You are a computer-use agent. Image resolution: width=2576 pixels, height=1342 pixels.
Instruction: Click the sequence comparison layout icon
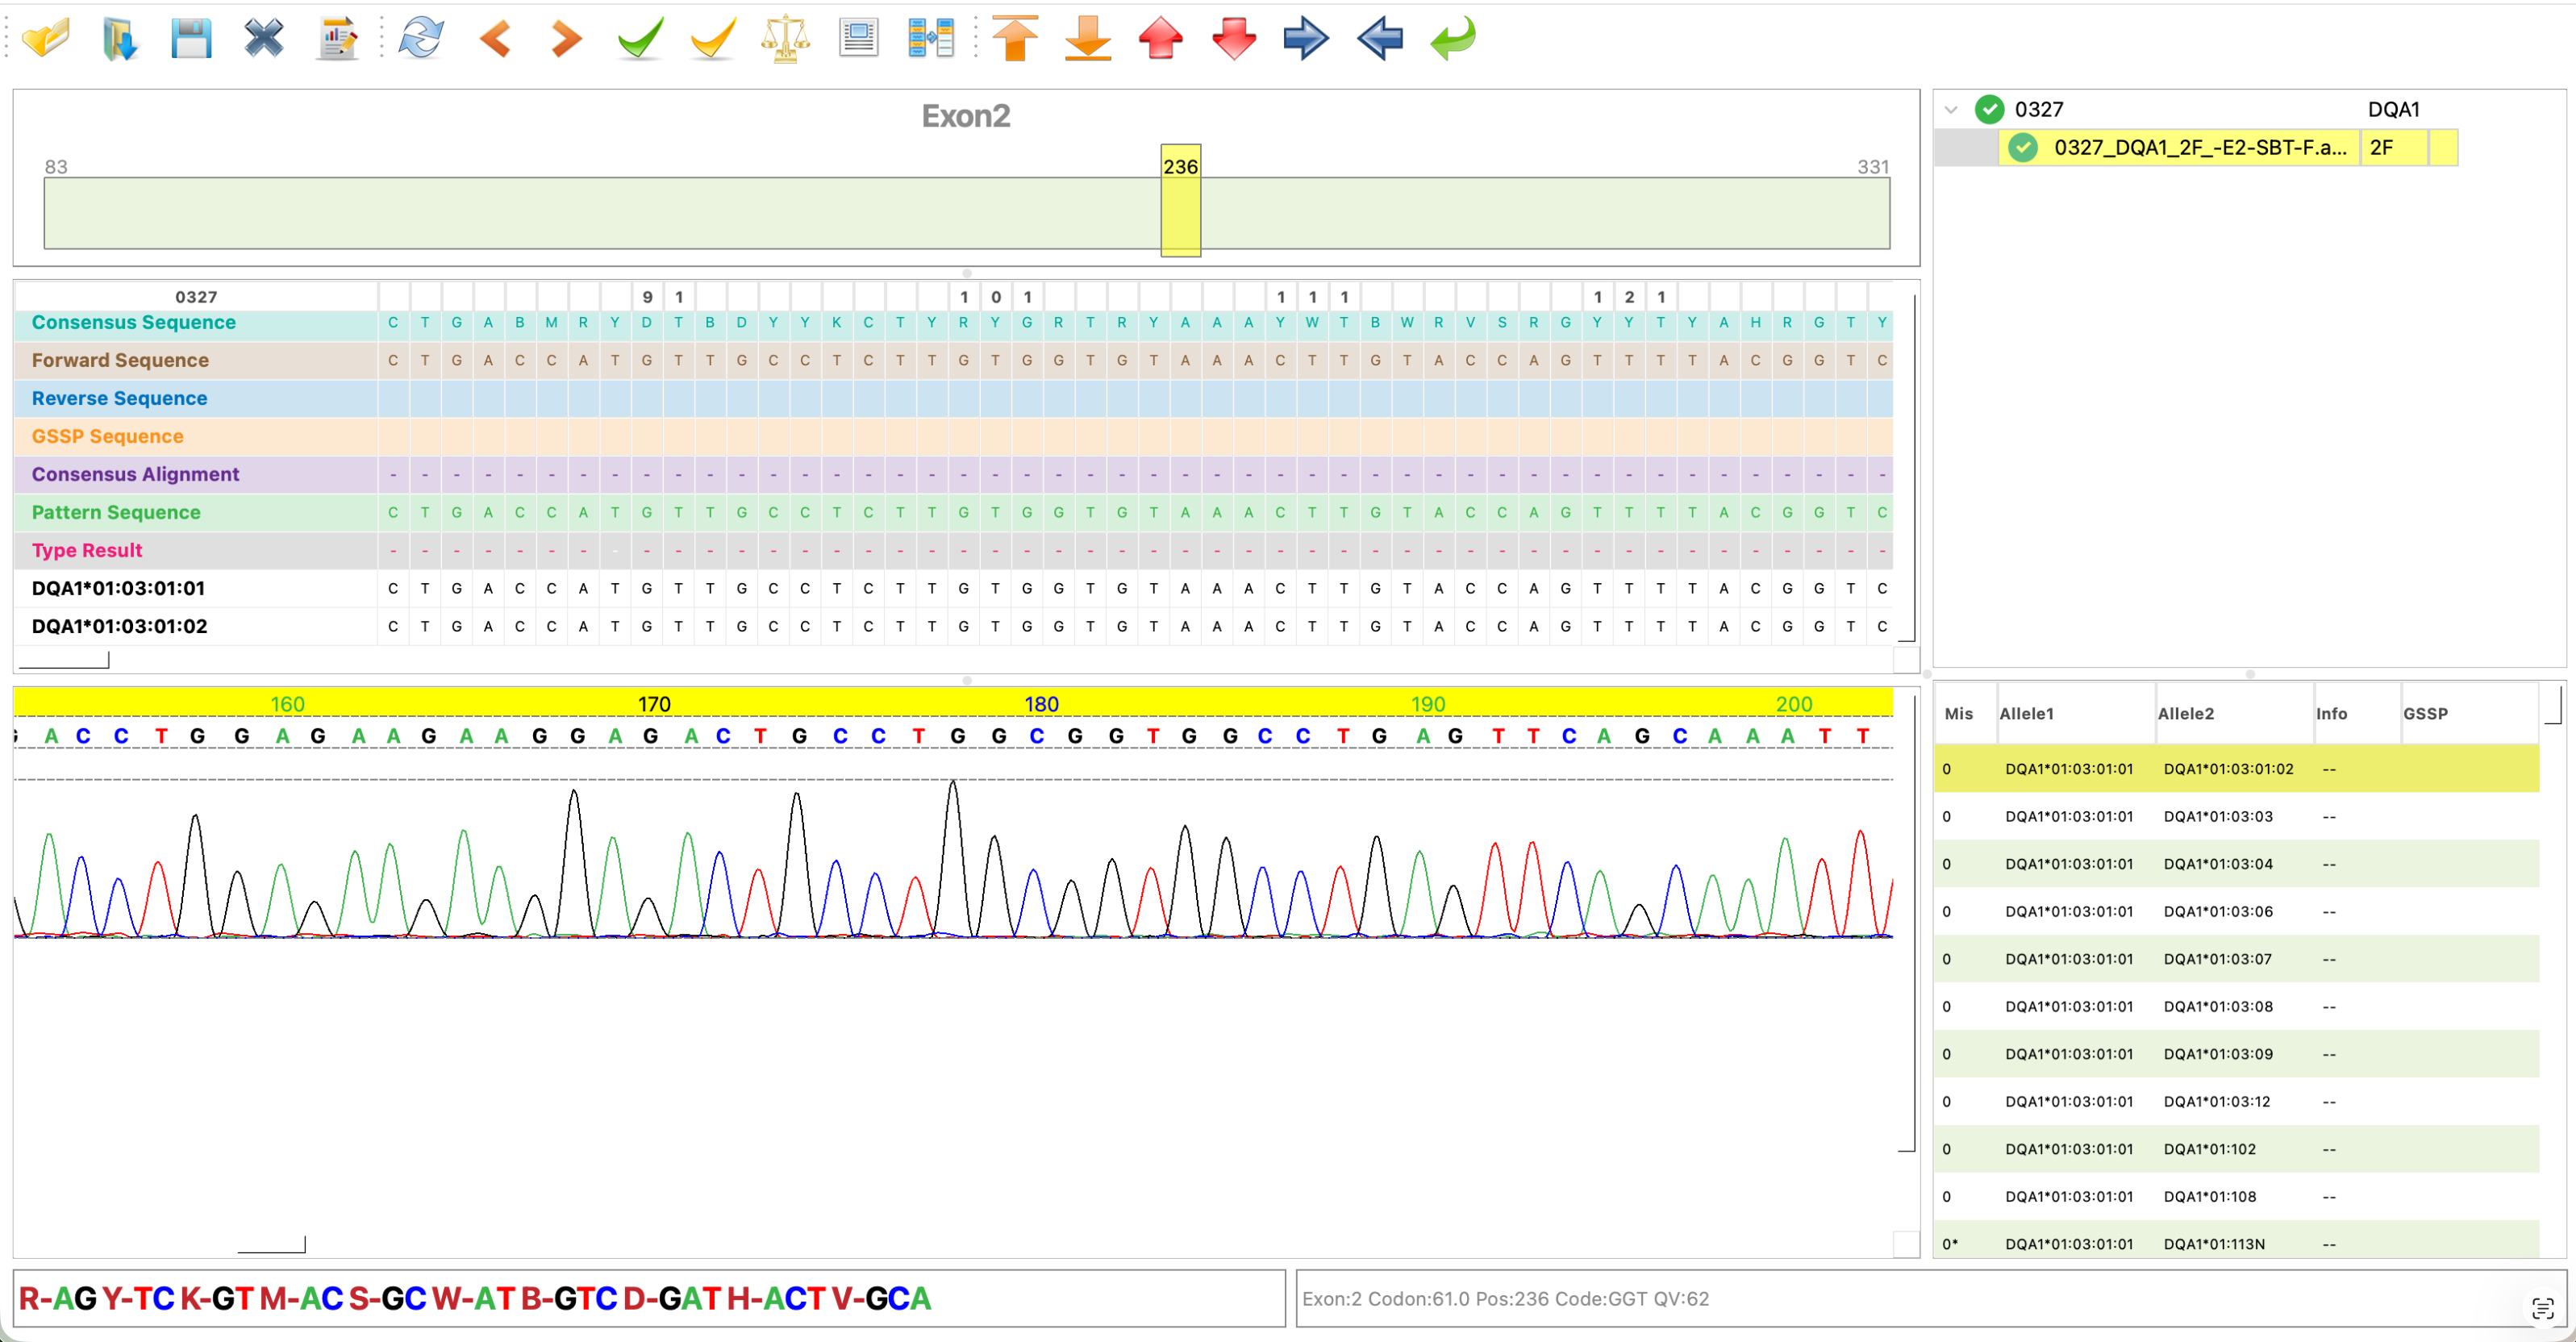click(929, 39)
